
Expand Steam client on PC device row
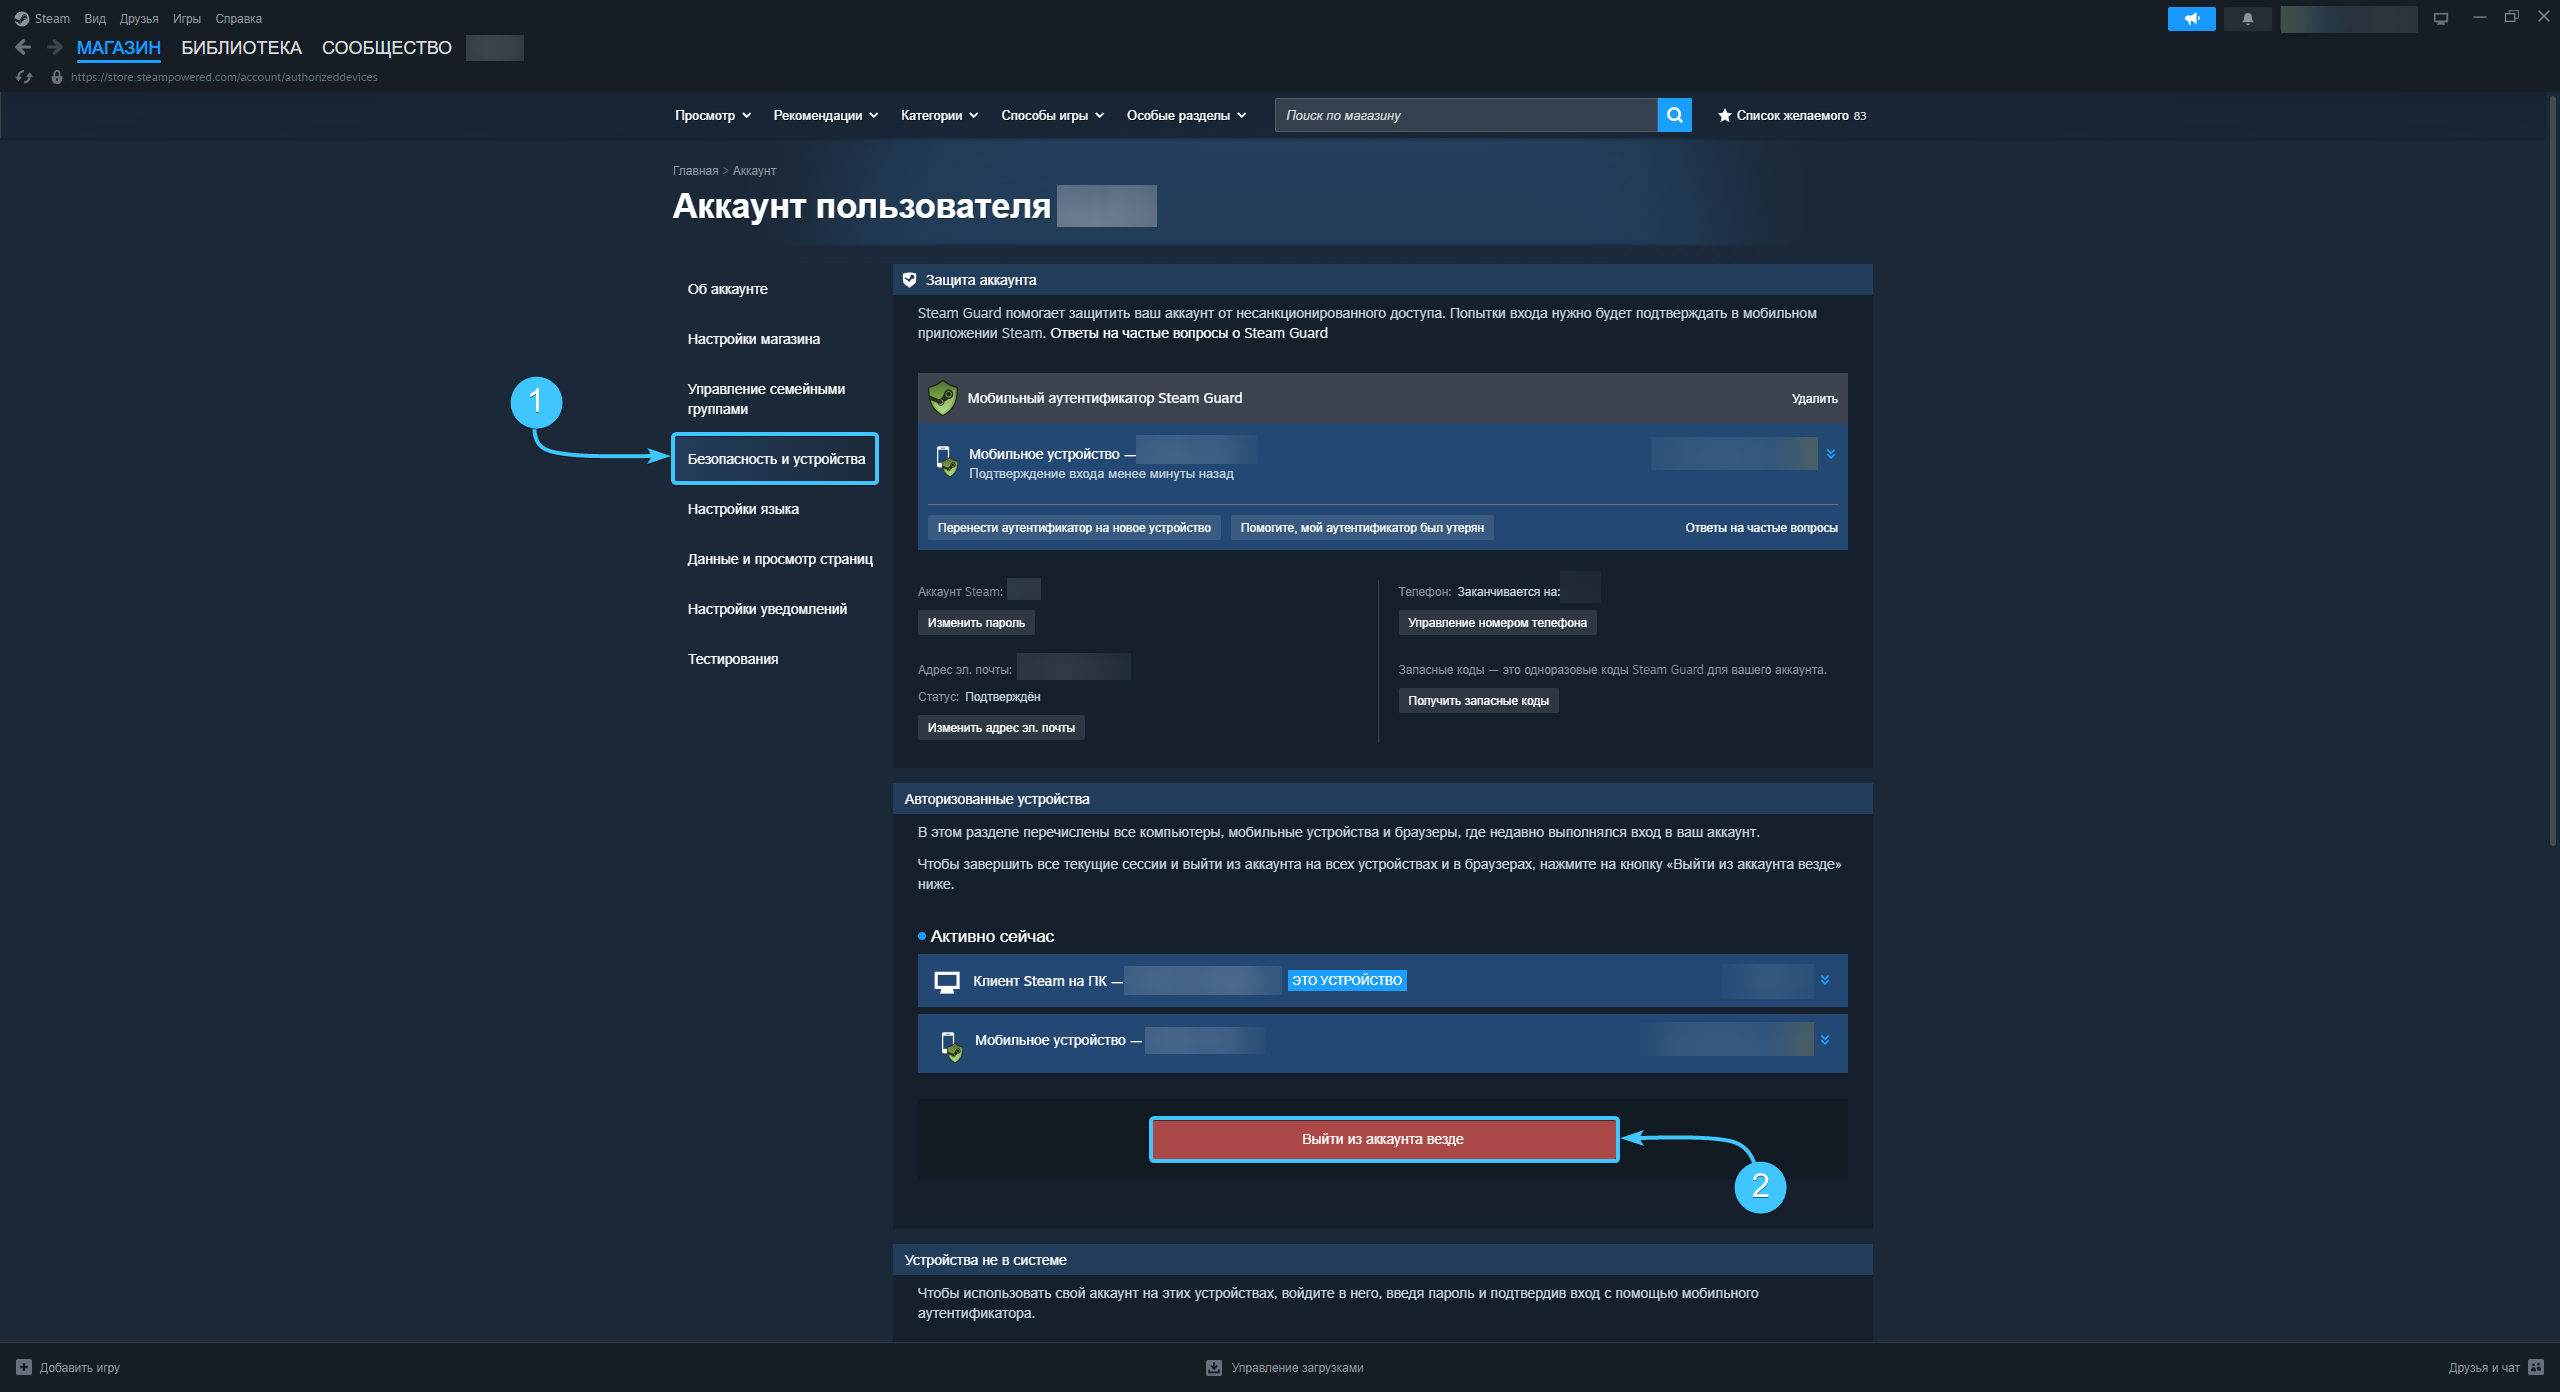(1824, 980)
